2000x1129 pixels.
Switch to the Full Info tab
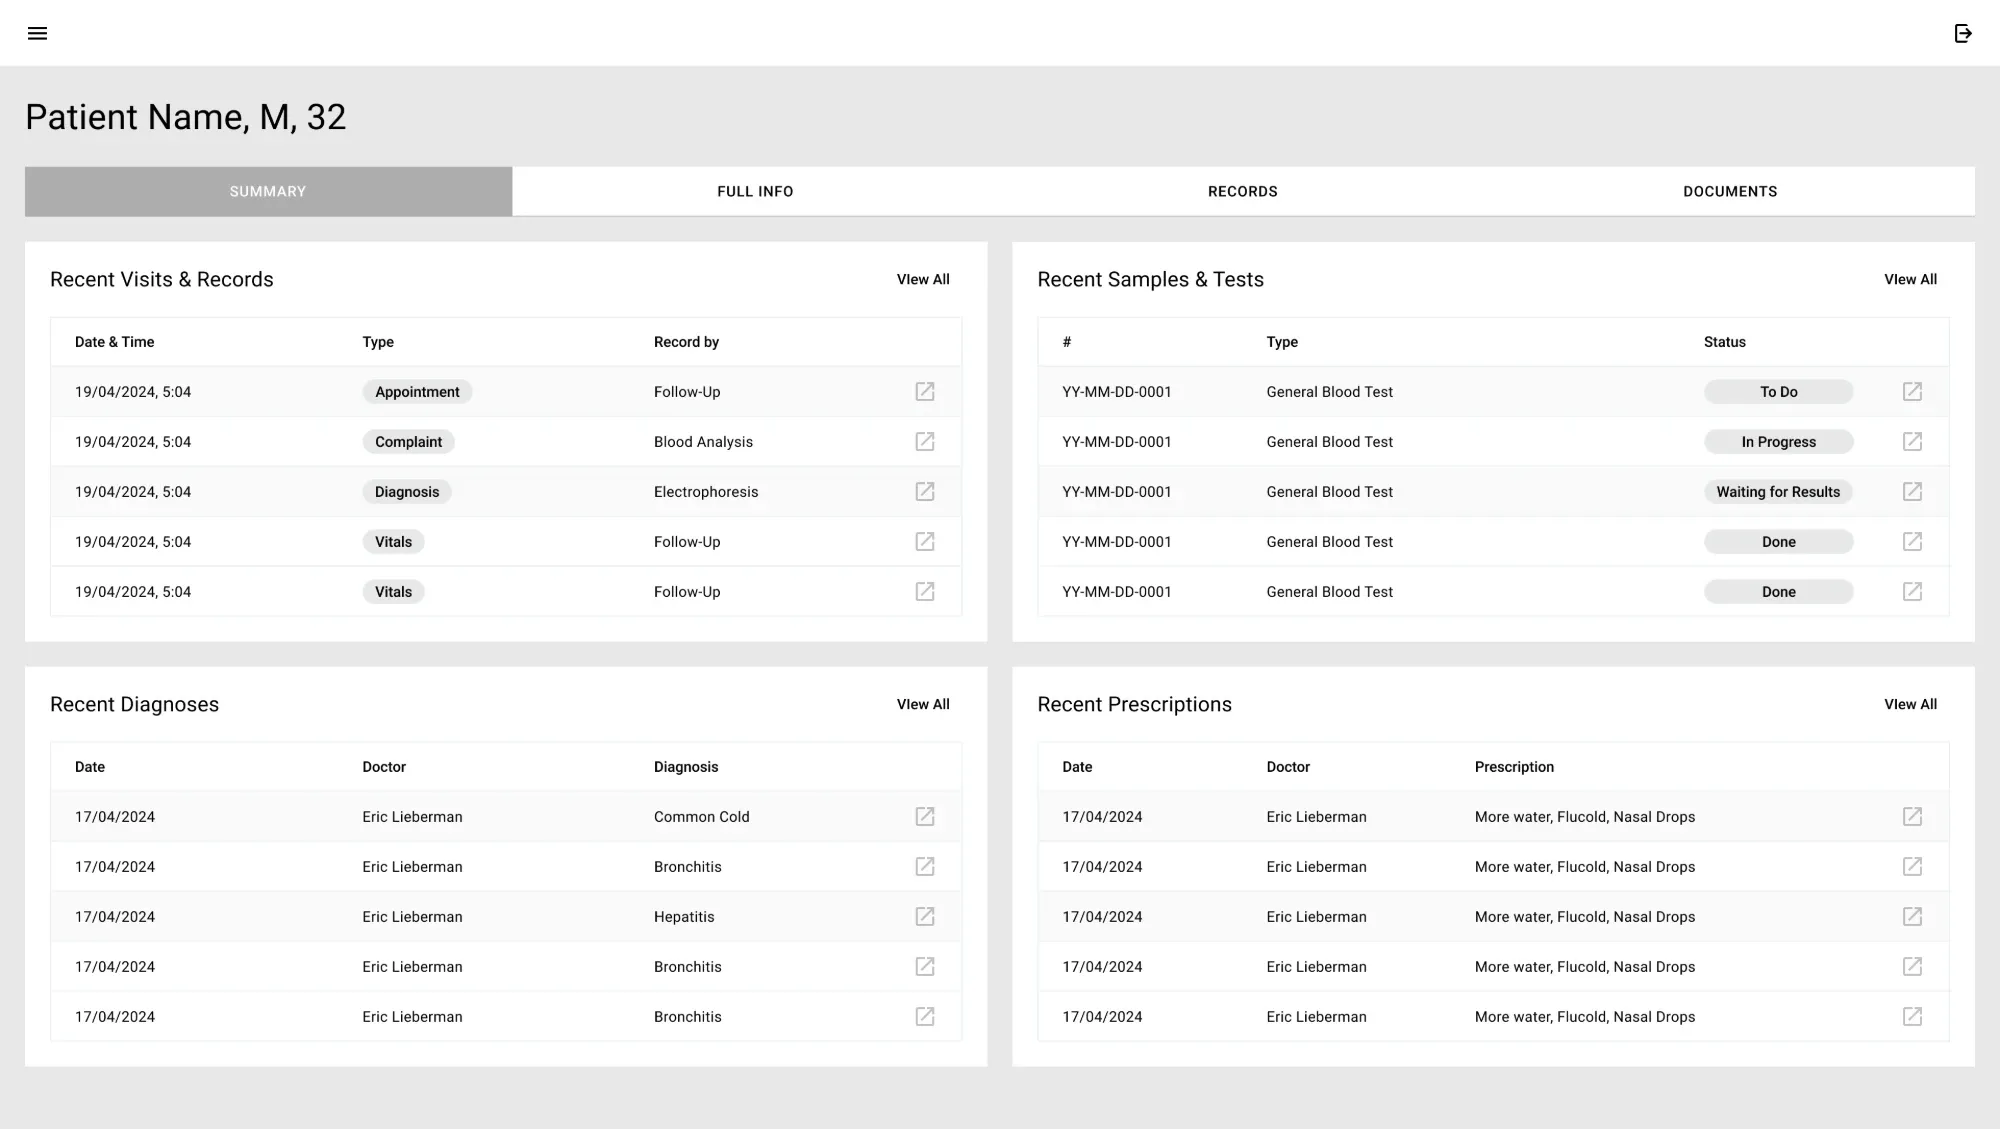click(755, 191)
